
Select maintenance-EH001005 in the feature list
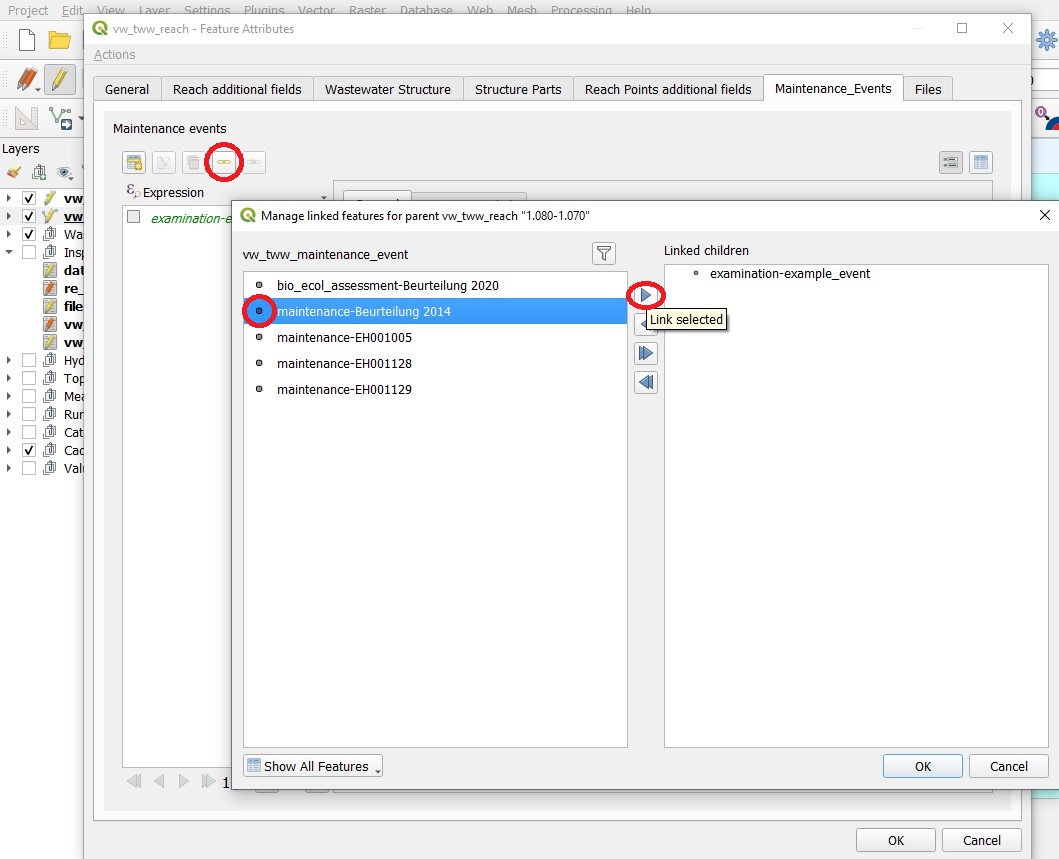coord(435,337)
